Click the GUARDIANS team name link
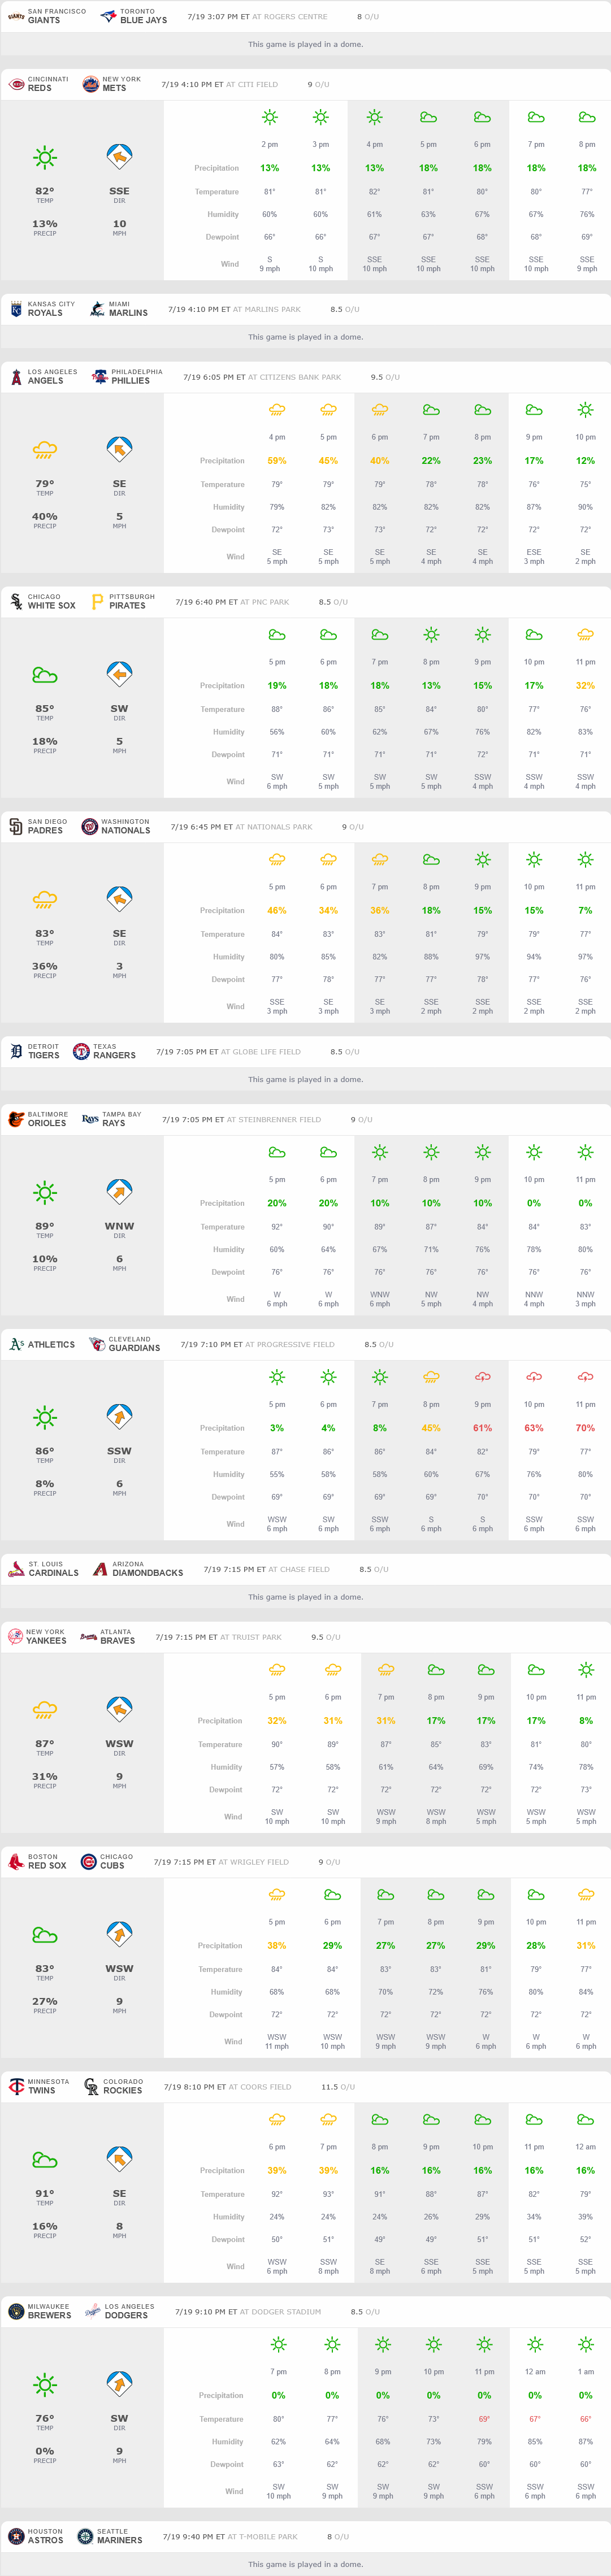Image resolution: width=611 pixels, height=2576 pixels. tap(134, 1349)
